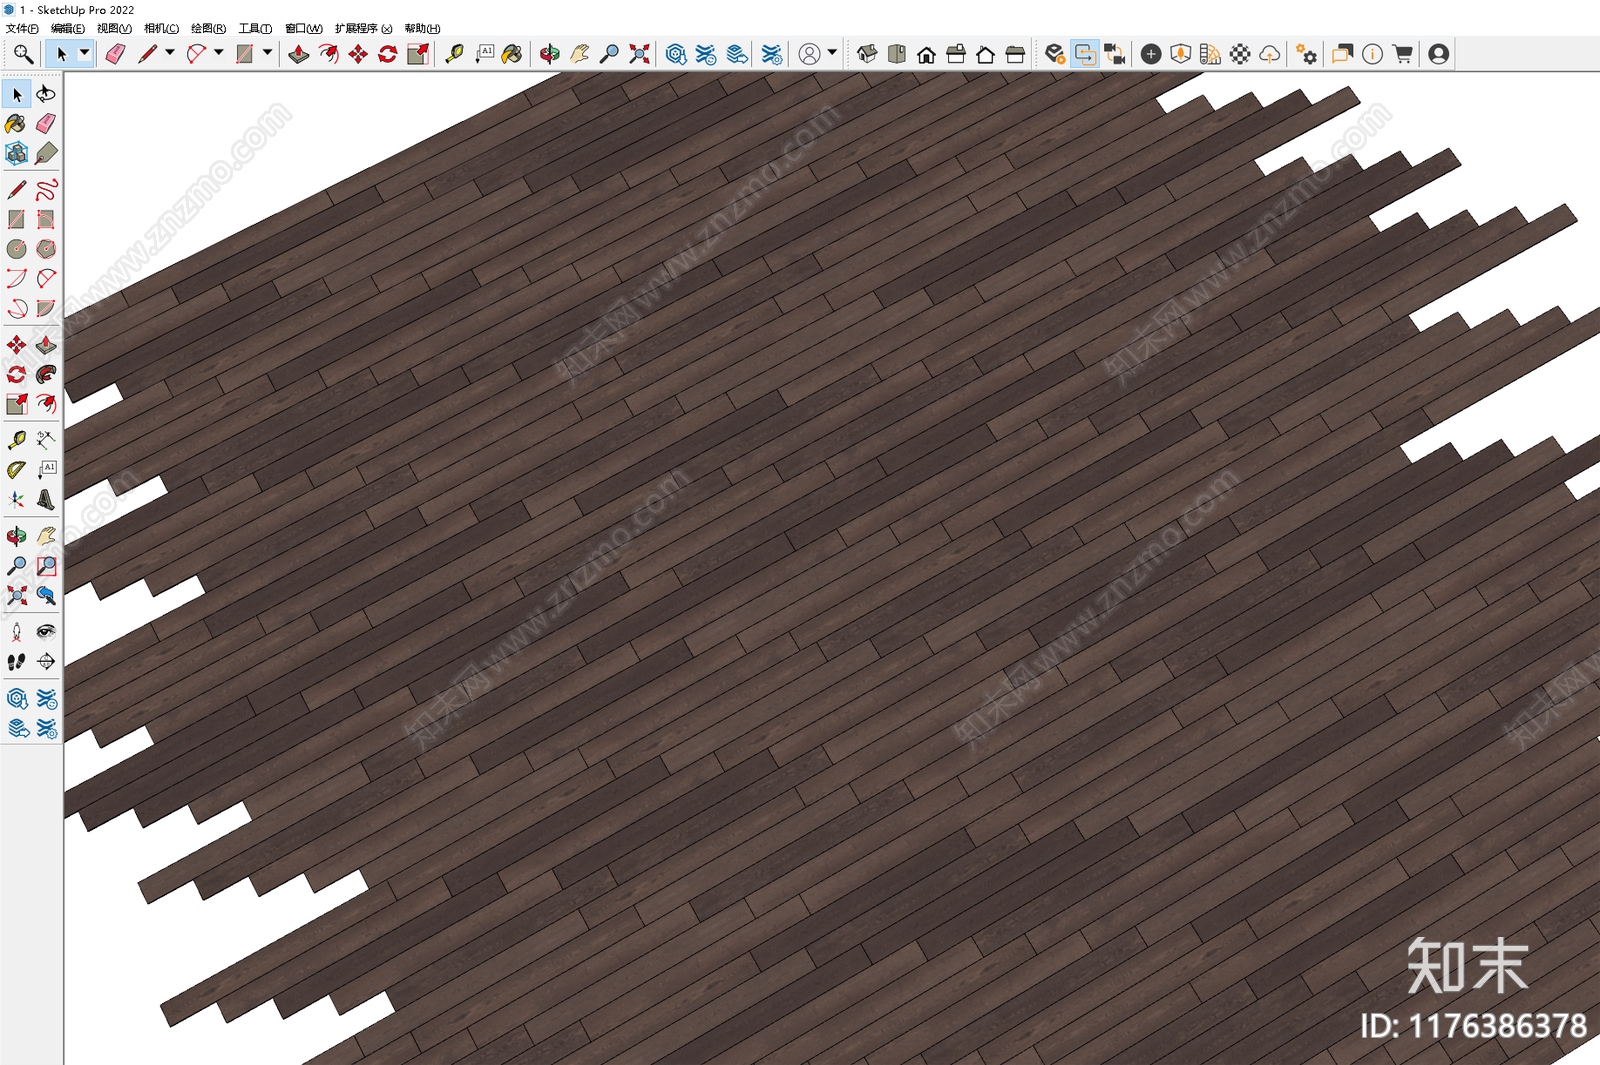Image resolution: width=1600 pixels, height=1065 pixels.
Task: Click the shield with orange marker icon
Action: [1181, 54]
